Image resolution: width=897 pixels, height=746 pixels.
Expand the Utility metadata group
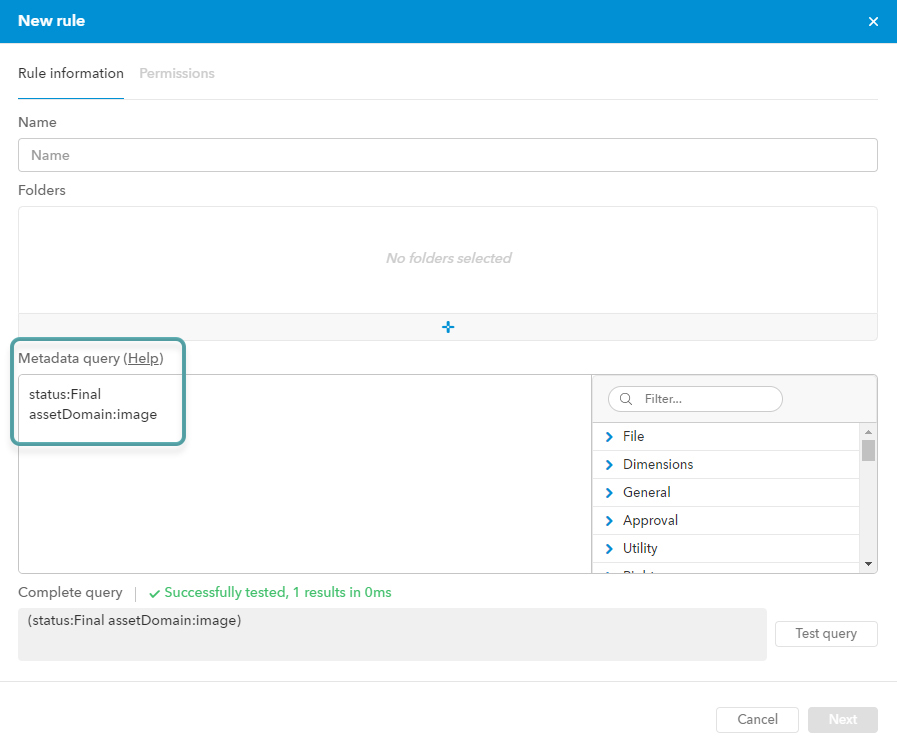(609, 549)
